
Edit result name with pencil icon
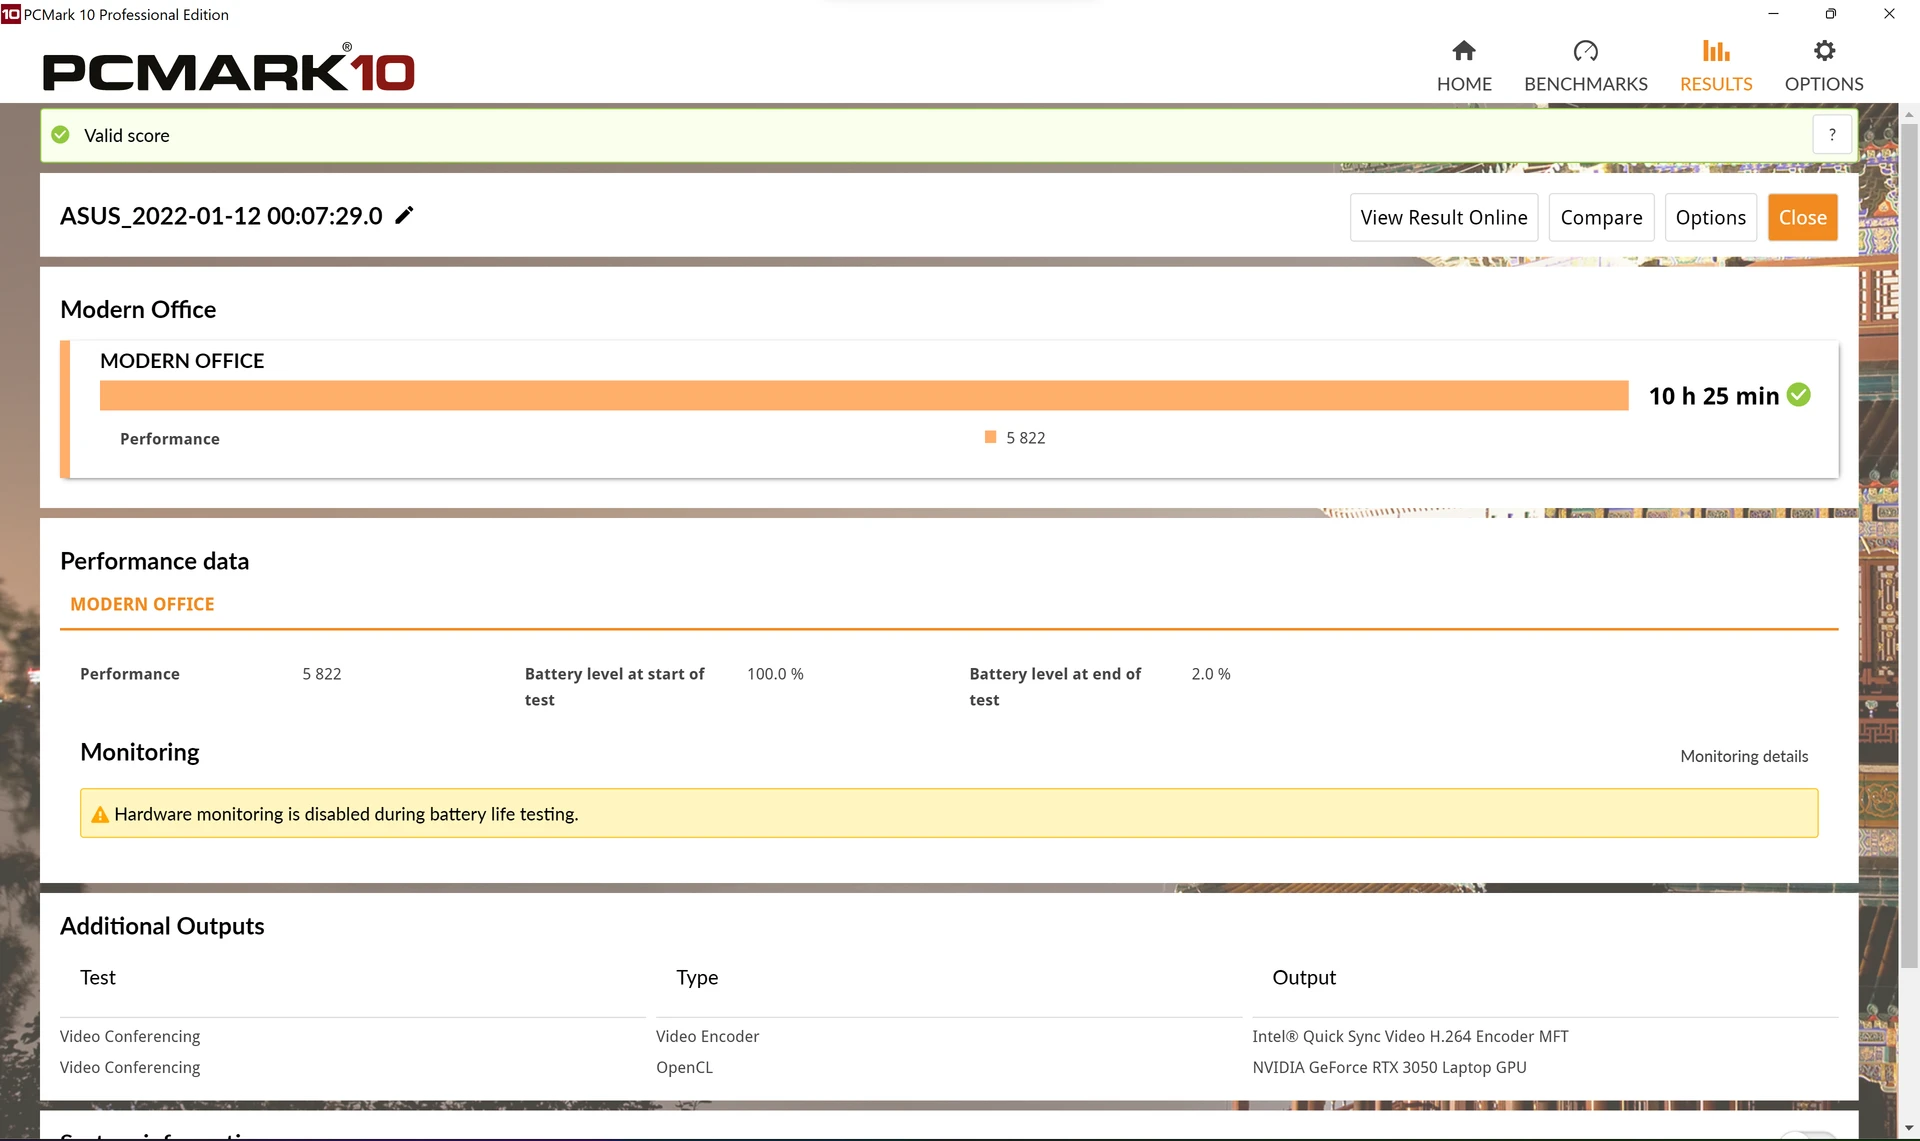404,215
